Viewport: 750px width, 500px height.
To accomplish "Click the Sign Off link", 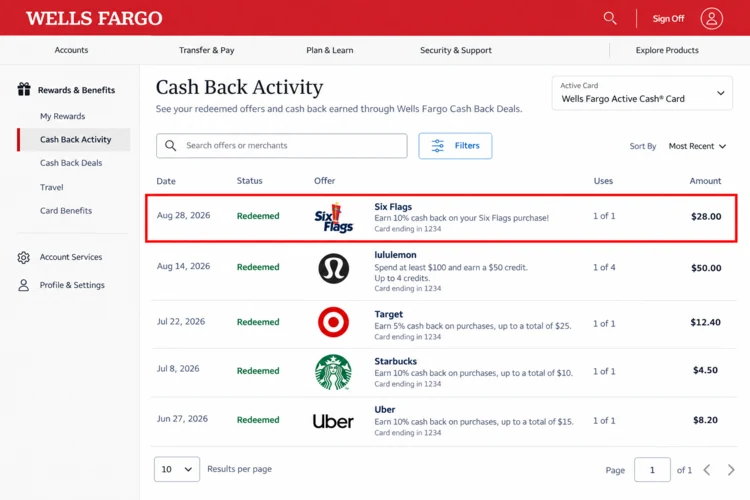I will 668,19.
